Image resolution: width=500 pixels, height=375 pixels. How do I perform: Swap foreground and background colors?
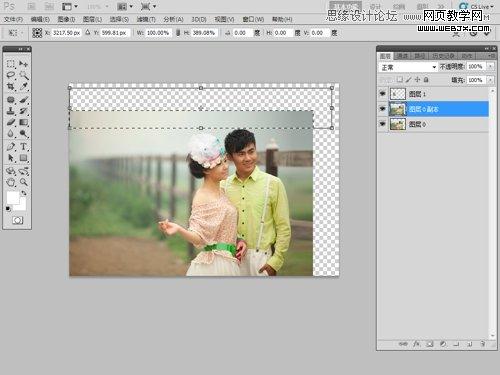(x=24, y=193)
